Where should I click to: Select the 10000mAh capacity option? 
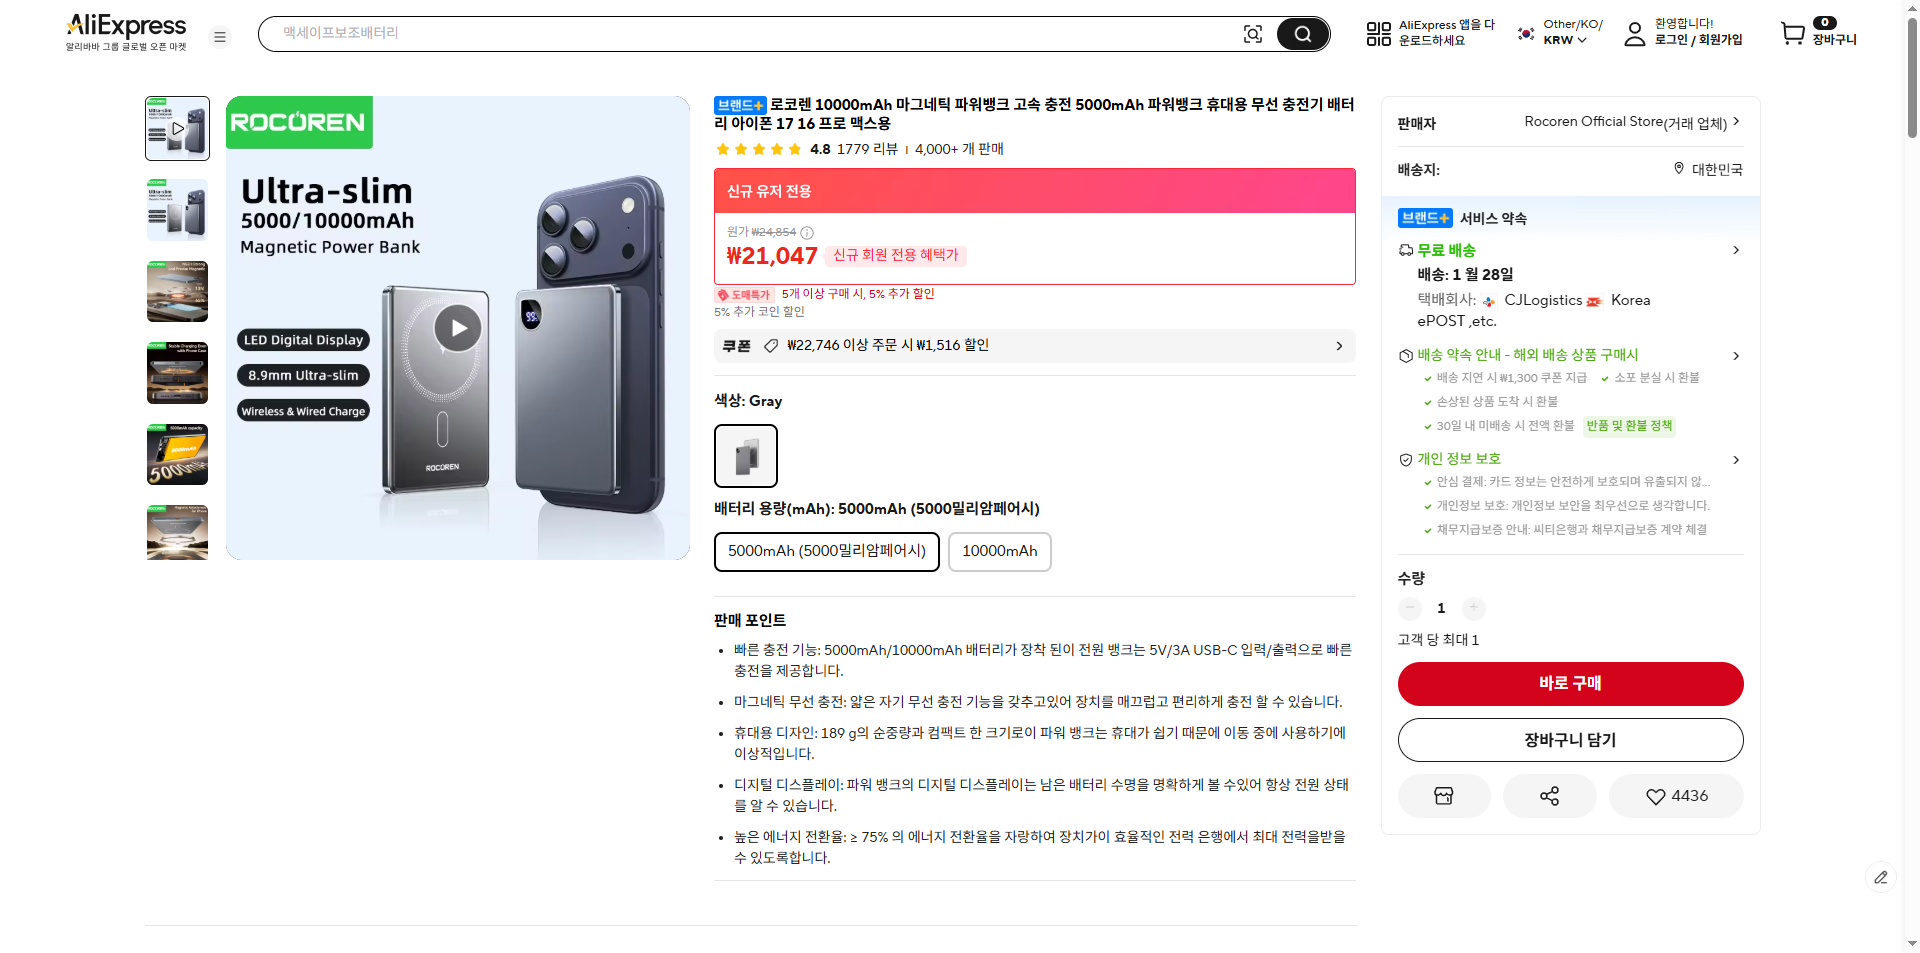pyautogui.click(x=999, y=551)
